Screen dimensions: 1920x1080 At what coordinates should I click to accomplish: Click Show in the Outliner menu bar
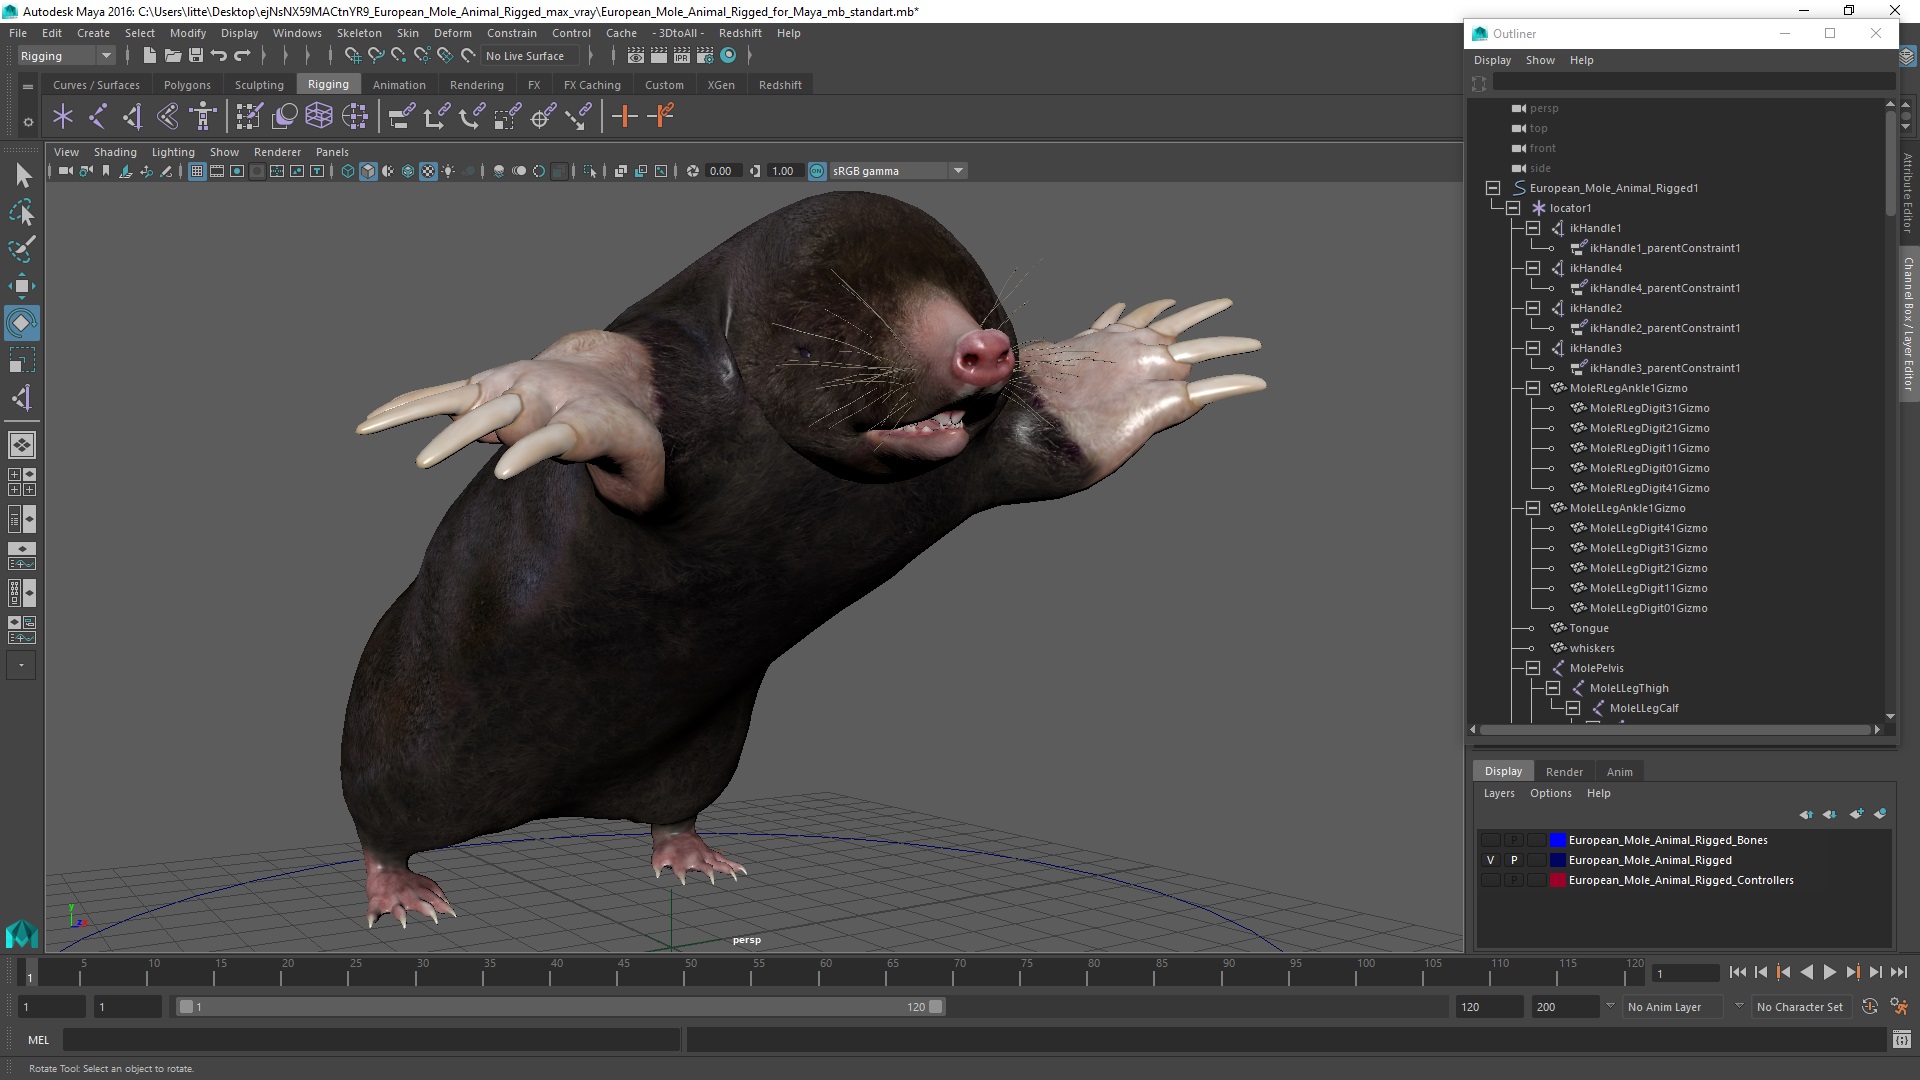(x=1540, y=60)
